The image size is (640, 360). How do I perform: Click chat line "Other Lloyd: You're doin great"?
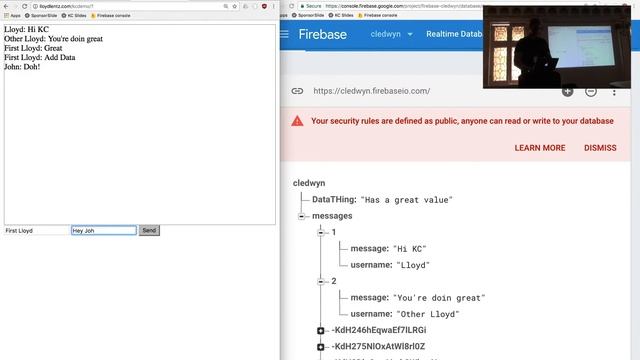click(x=53, y=39)
